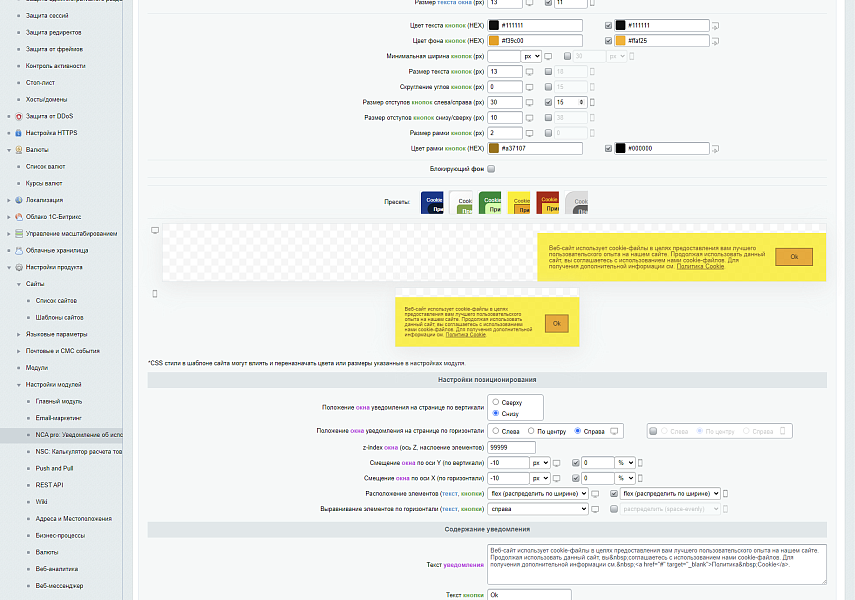The width and height of the screenshot is (855, 600).
Task: Click the Настройка HTTPS lock icon
Action: click(19, 133)
